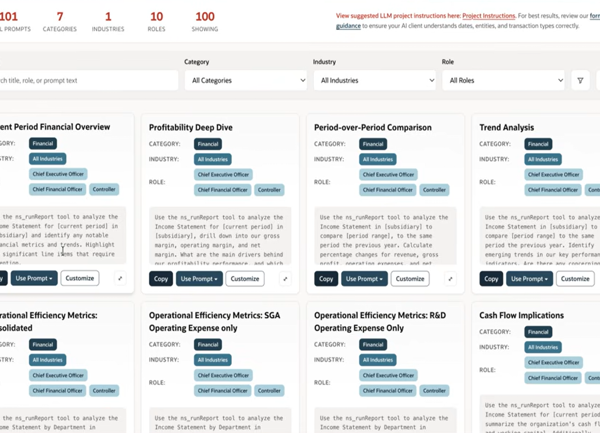Expand the Period-over-Period Comparison prompt card

point(450,279)
